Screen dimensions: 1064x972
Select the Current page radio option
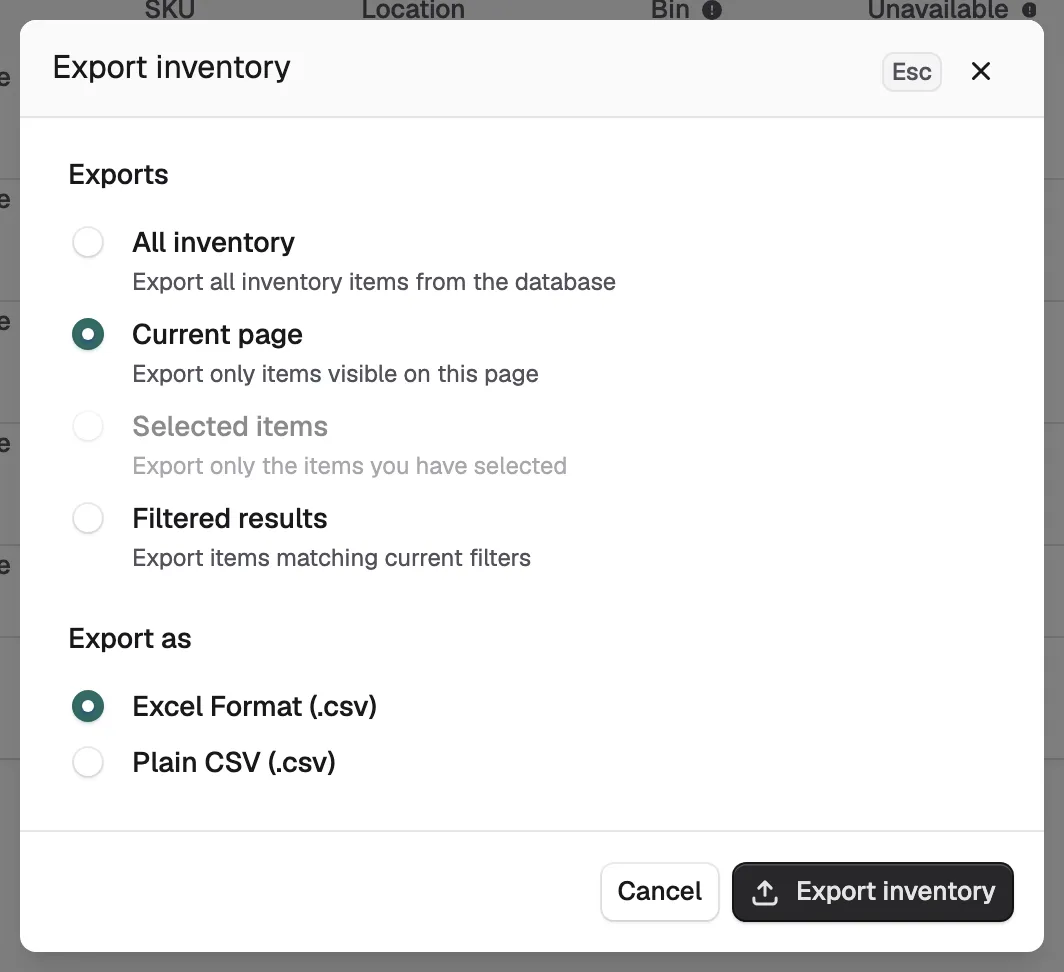[x=88, y=335]
